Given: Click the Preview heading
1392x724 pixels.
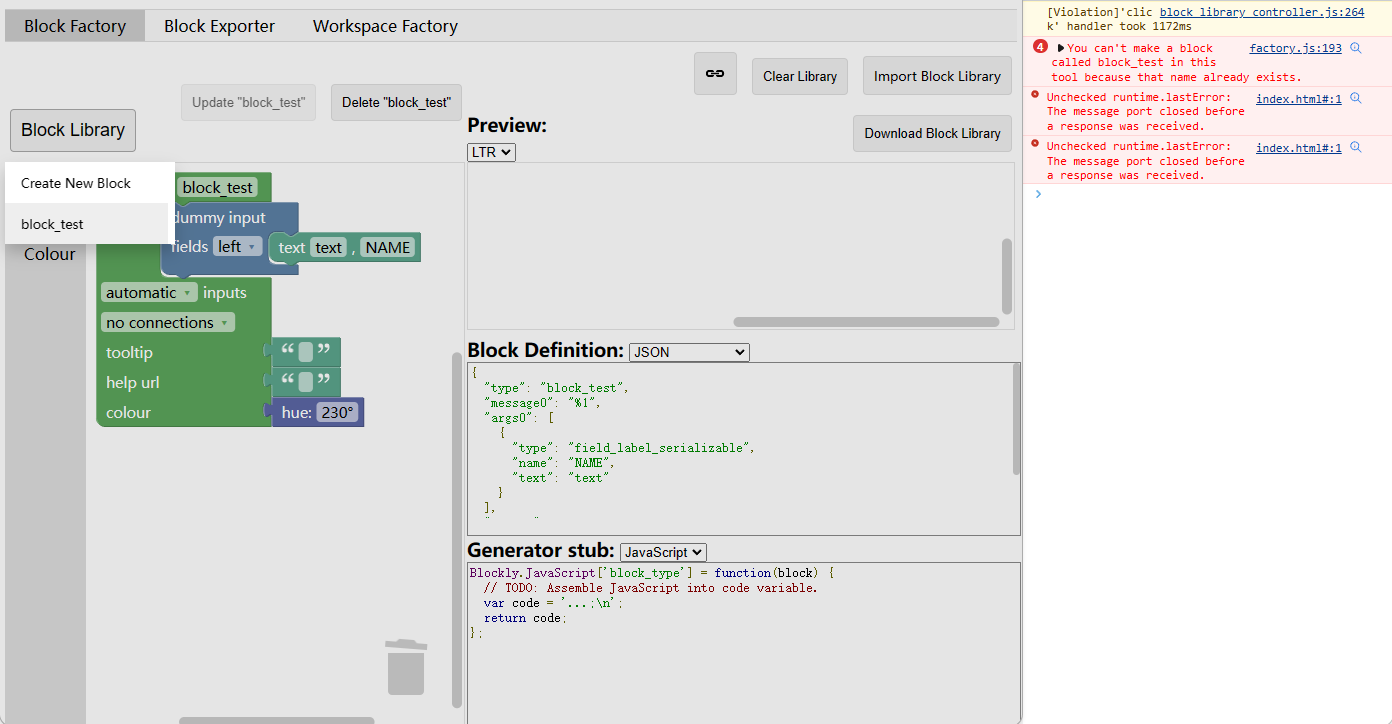Looking at the screenshot, I should (x=507, y=126).
